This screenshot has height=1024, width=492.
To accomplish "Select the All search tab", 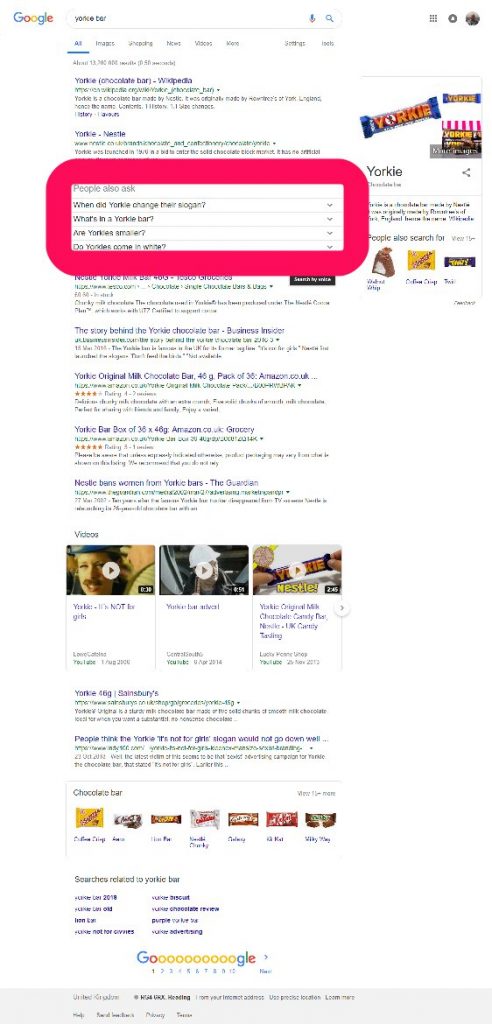I will [x=78, y=44].
